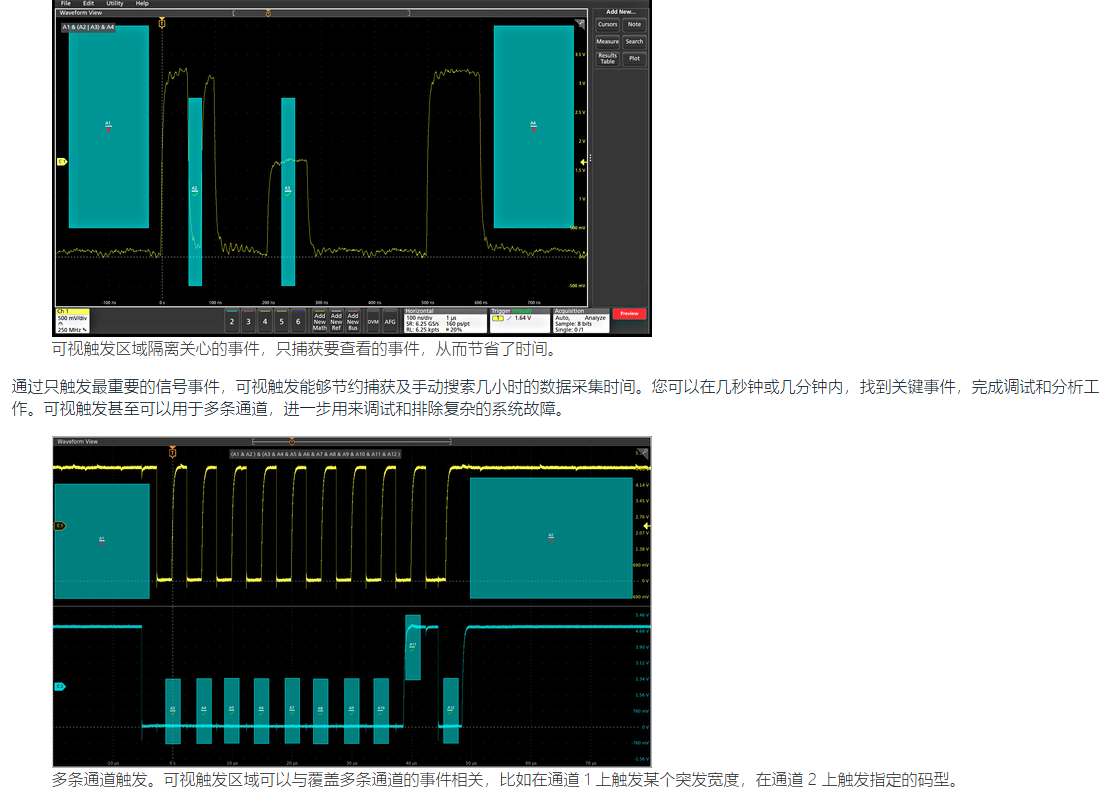Viewport: 1111px width, 802px height.
Task: Select yellow C1 channel handle in upper scope
Action: tap(61, 161)
